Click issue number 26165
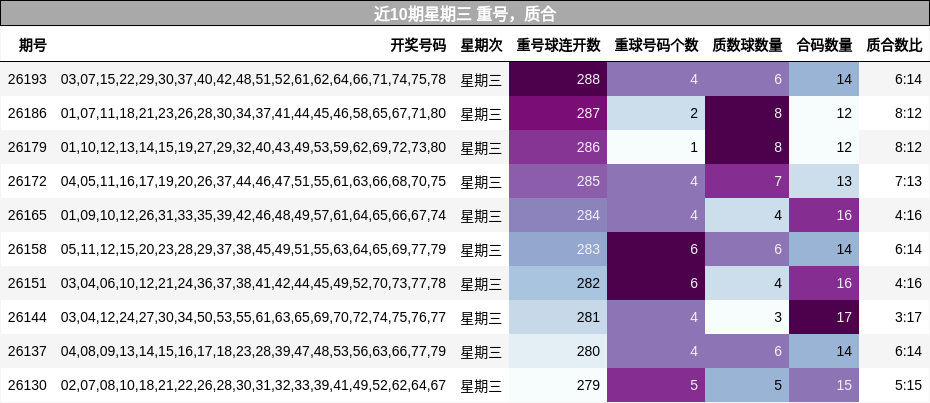The image size is (930, 403). [27, 215]
